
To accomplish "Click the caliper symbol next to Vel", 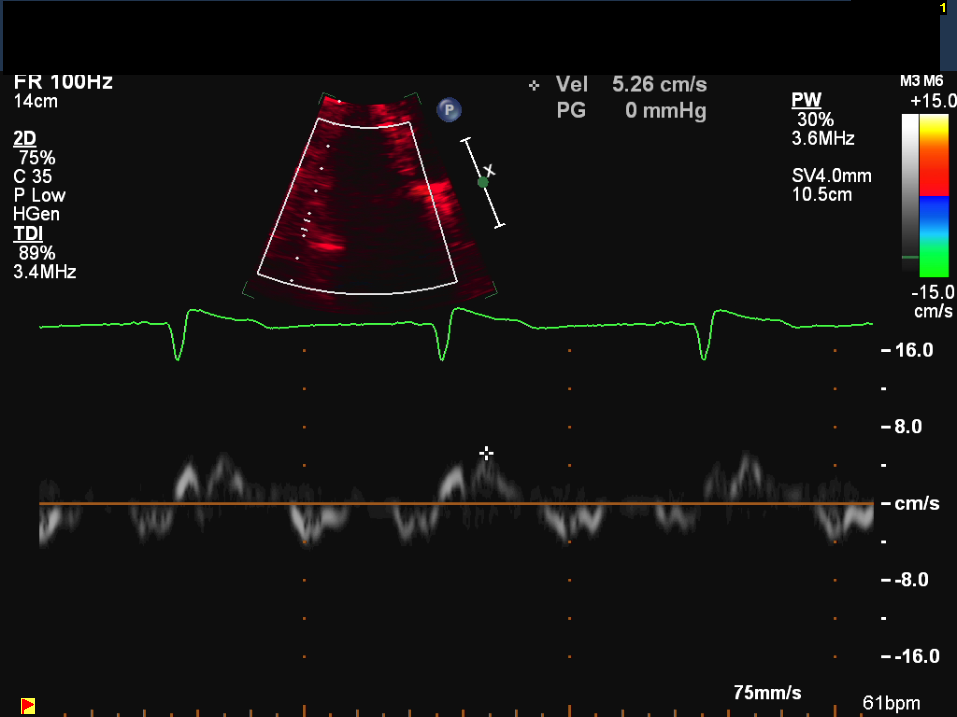I will coord(534,86).
